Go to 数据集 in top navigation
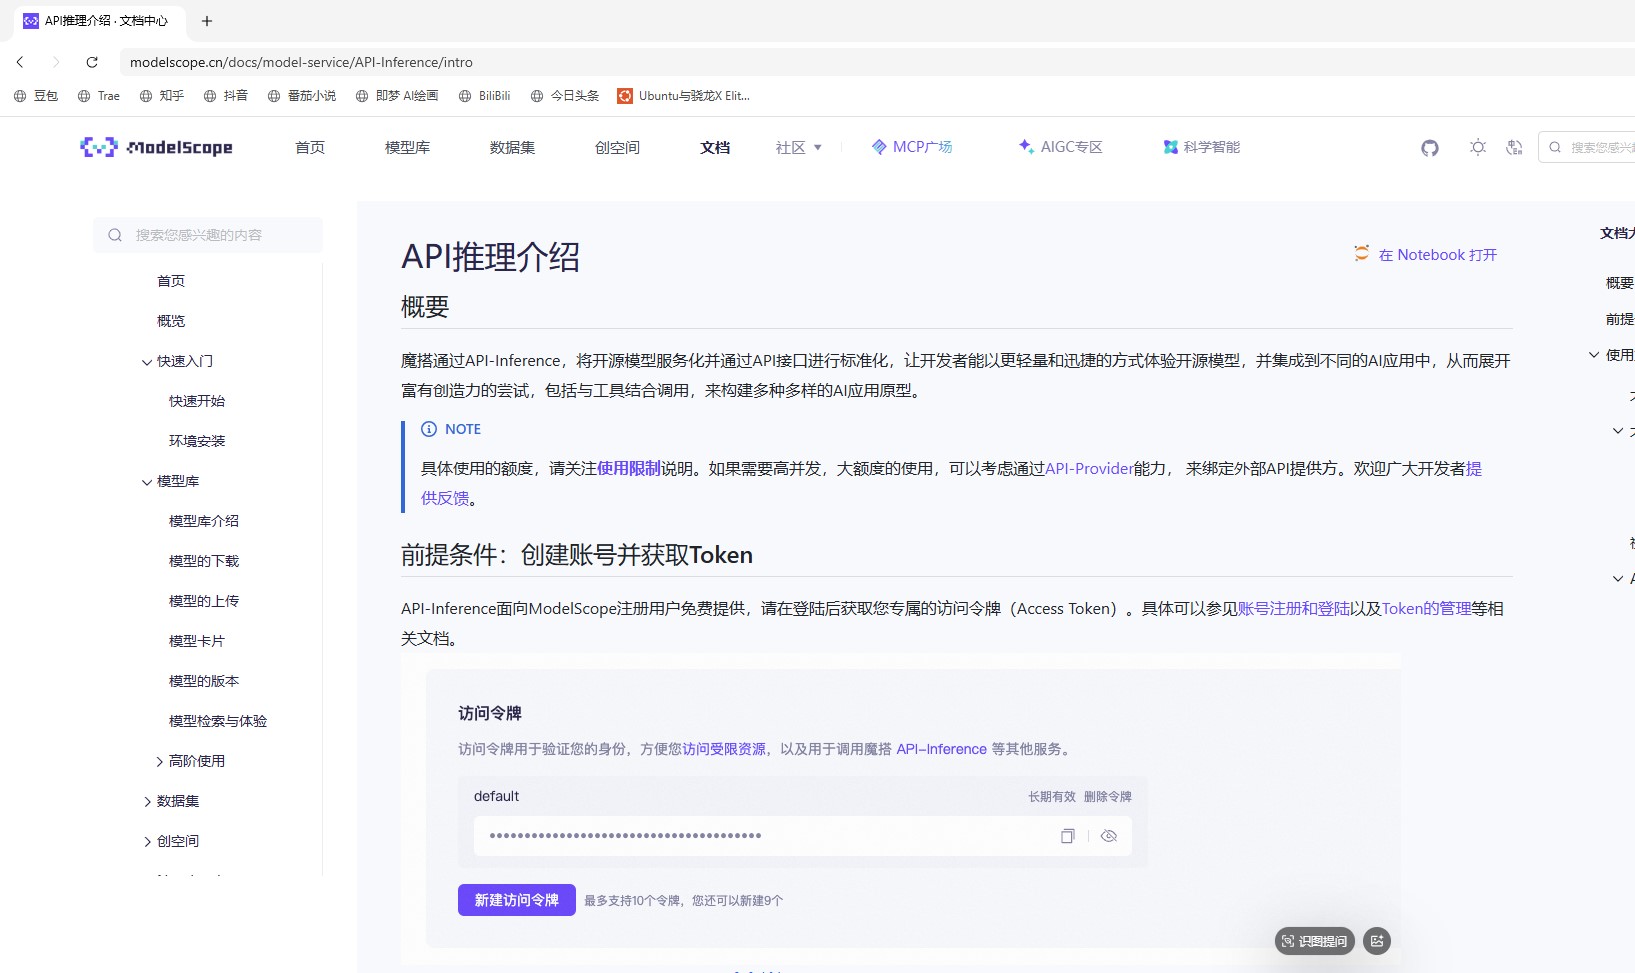Viewport: 1635px width, 973px height. click(512, 148)
